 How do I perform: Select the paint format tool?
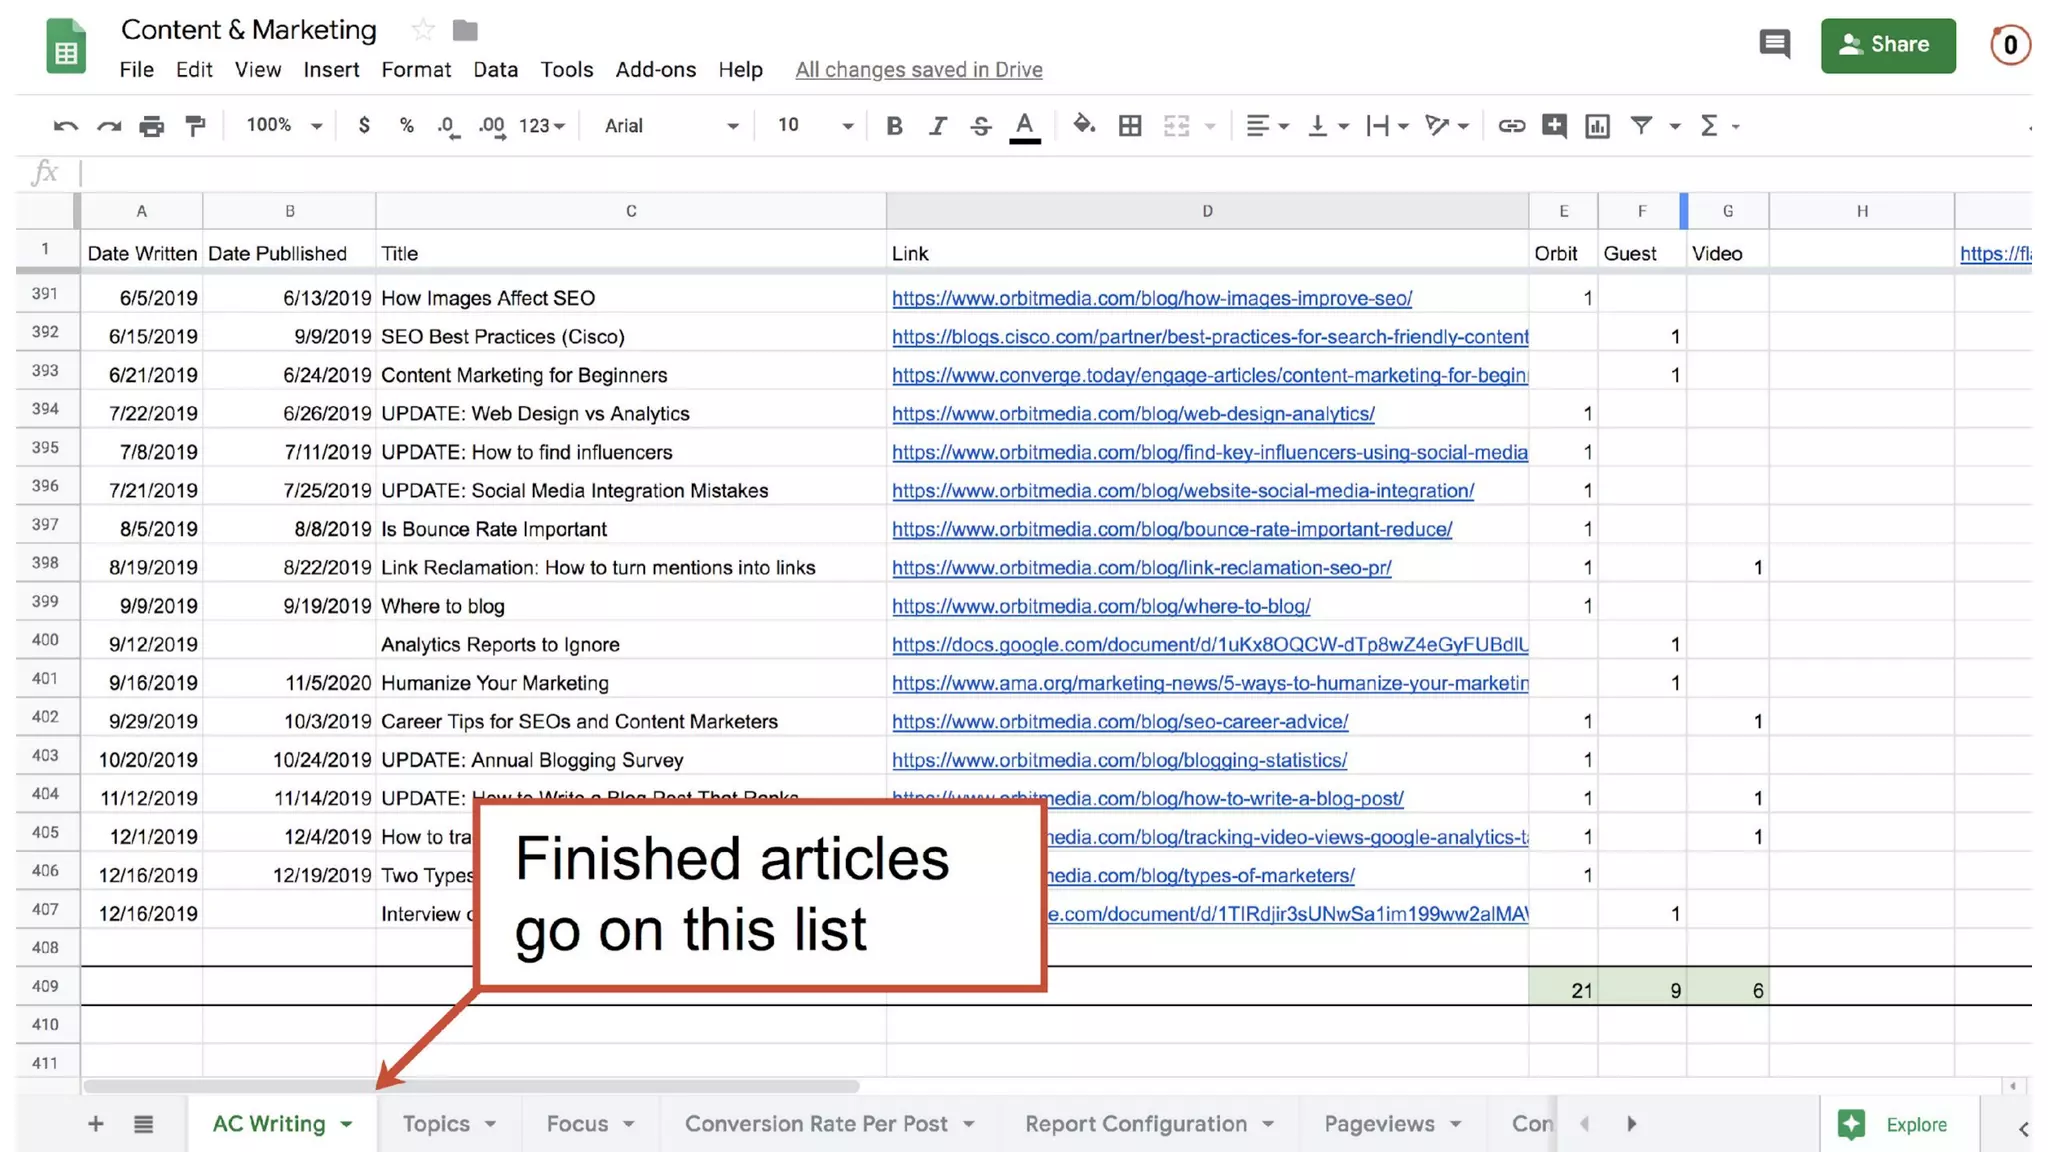pyautogui.click(x=195, y=126)
